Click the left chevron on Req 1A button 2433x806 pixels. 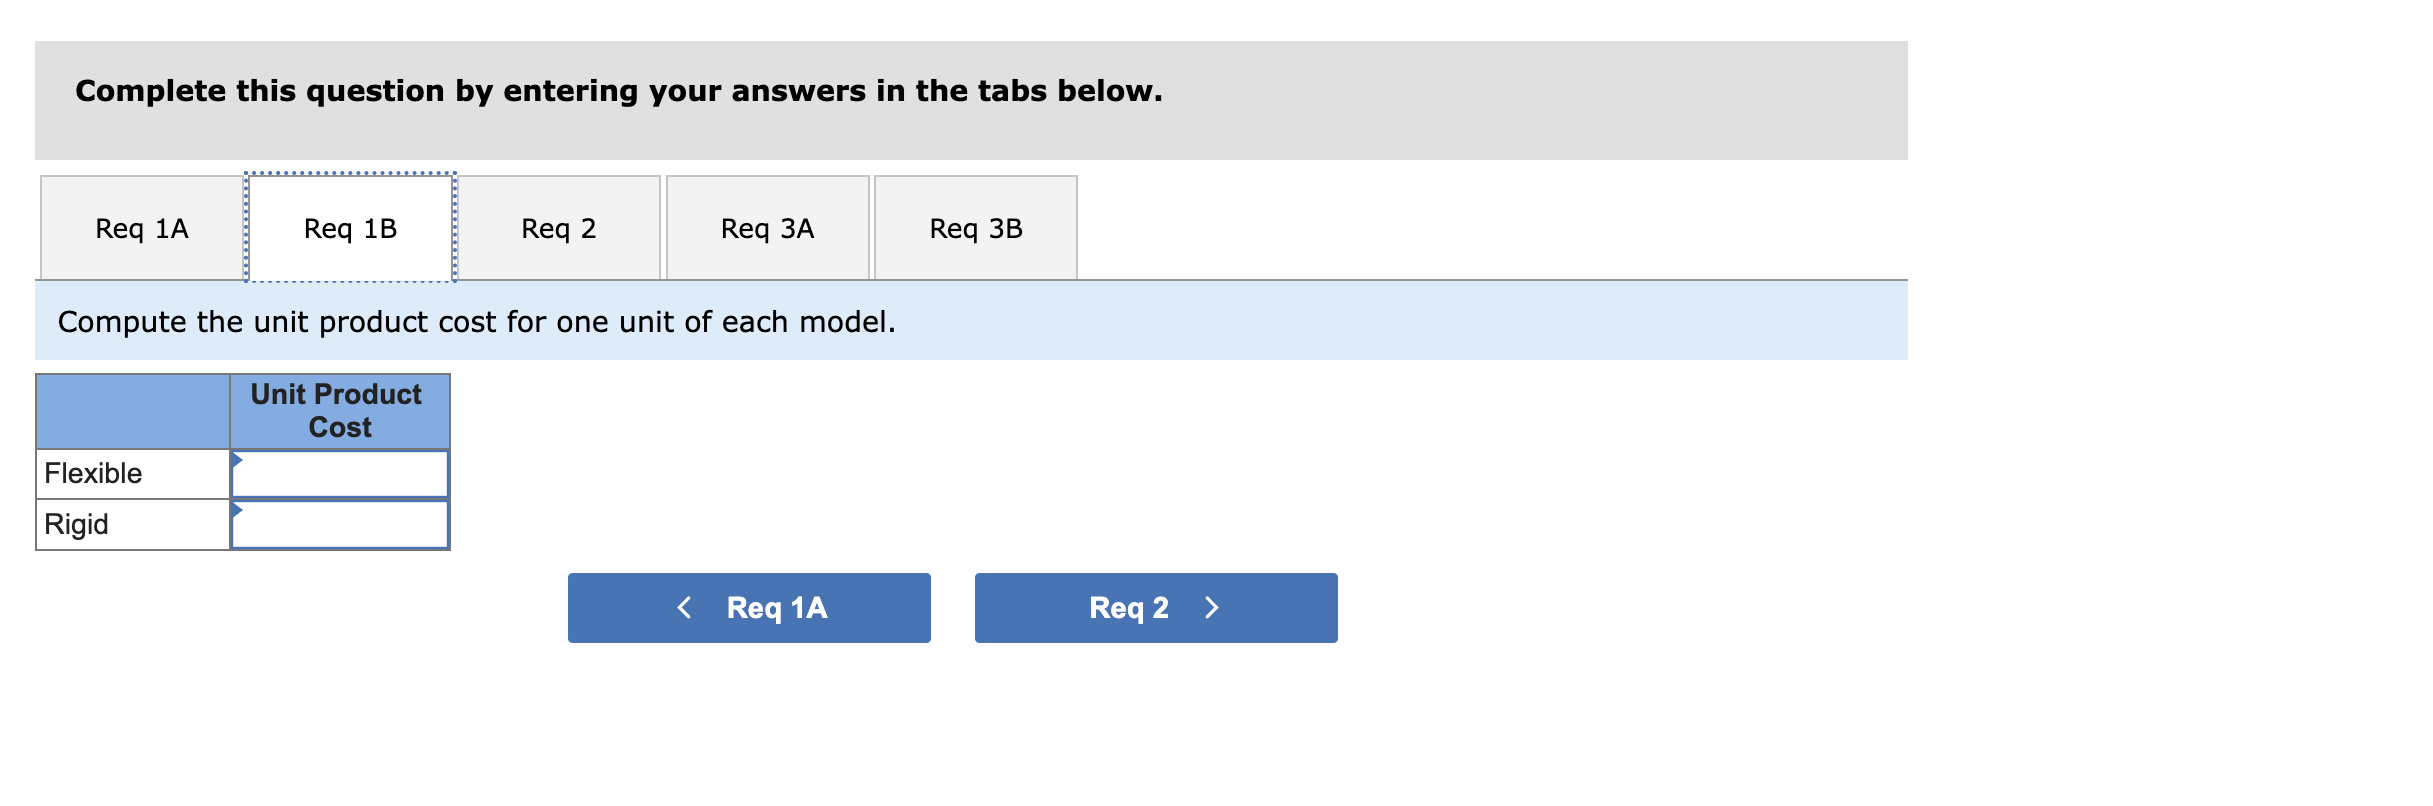(684, 607)
